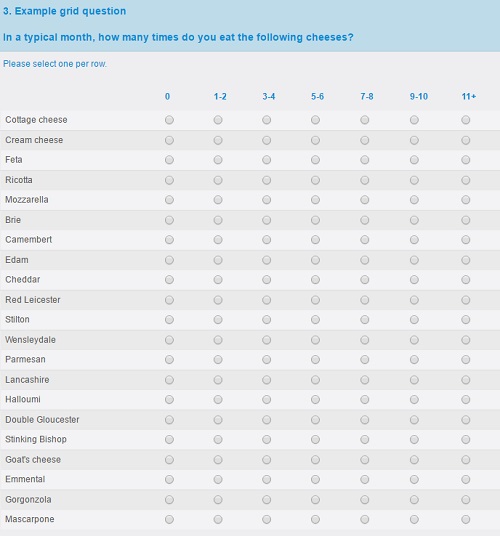The image size is (500, 536).
Task: Choose 1-2 for Cream cheese
Action: click(218, 140)
